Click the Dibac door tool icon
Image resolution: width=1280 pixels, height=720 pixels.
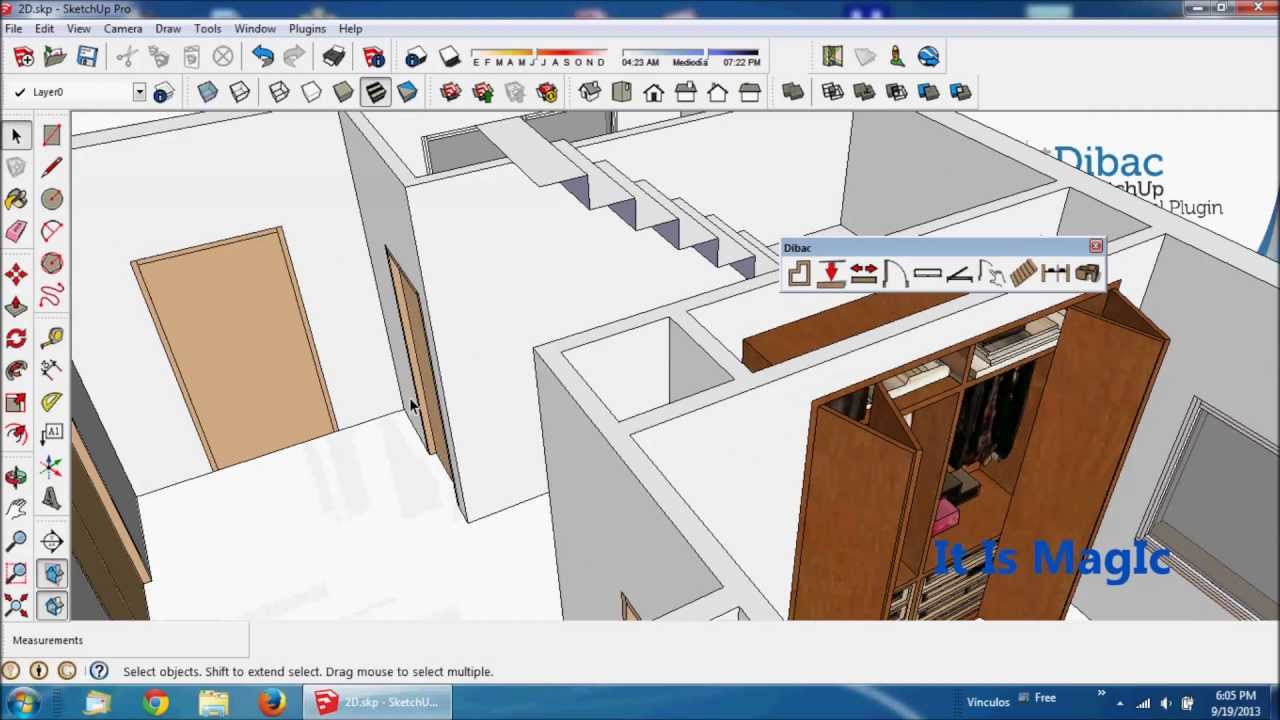click(894, 273)
